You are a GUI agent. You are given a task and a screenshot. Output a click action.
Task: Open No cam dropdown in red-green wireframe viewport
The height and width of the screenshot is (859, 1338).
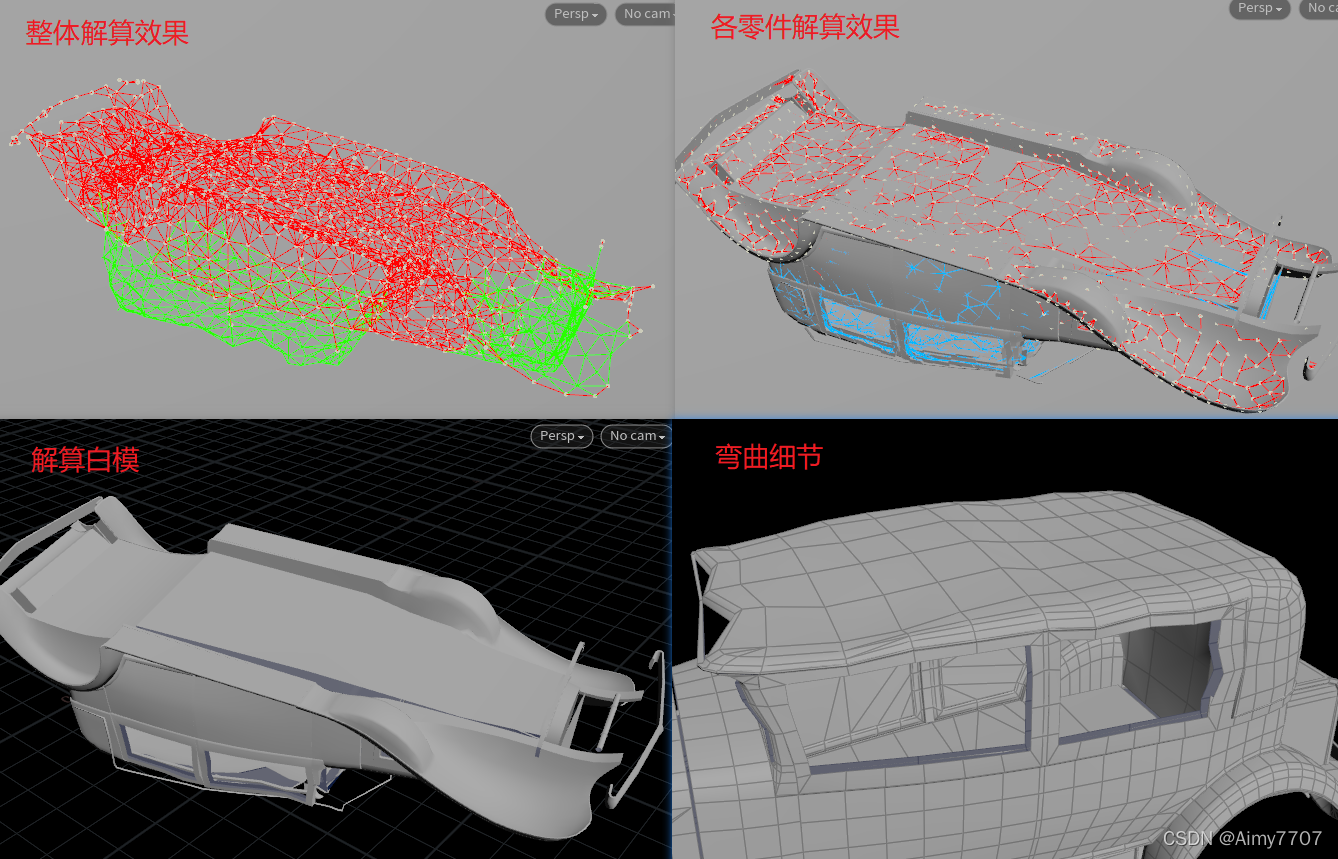[x=645, y=14]
